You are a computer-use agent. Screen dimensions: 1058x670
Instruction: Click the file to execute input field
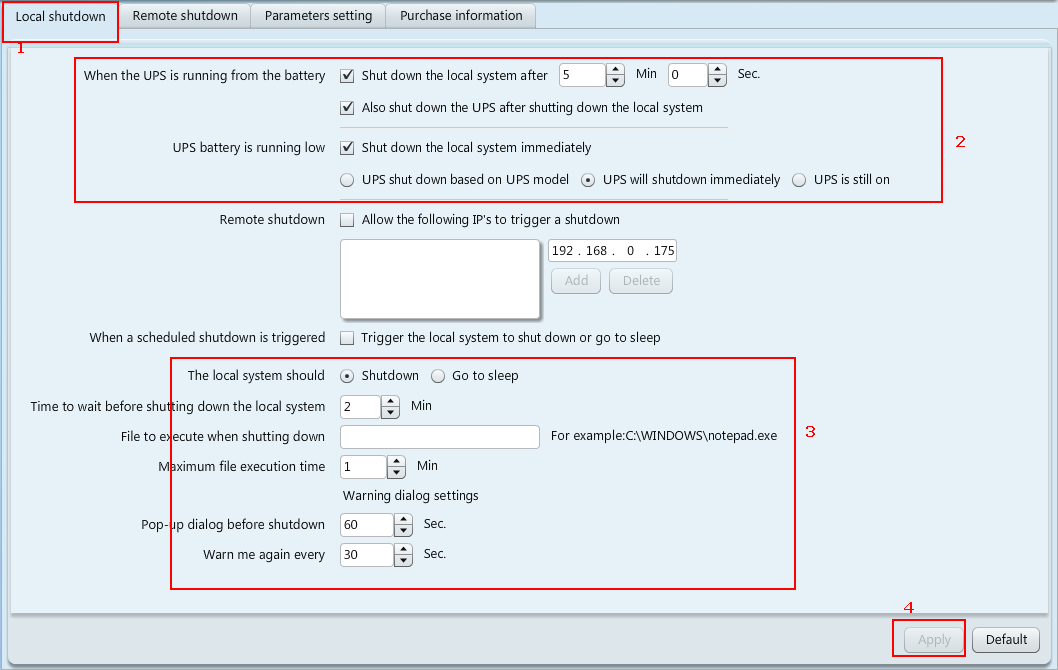(x=440, y=437)
